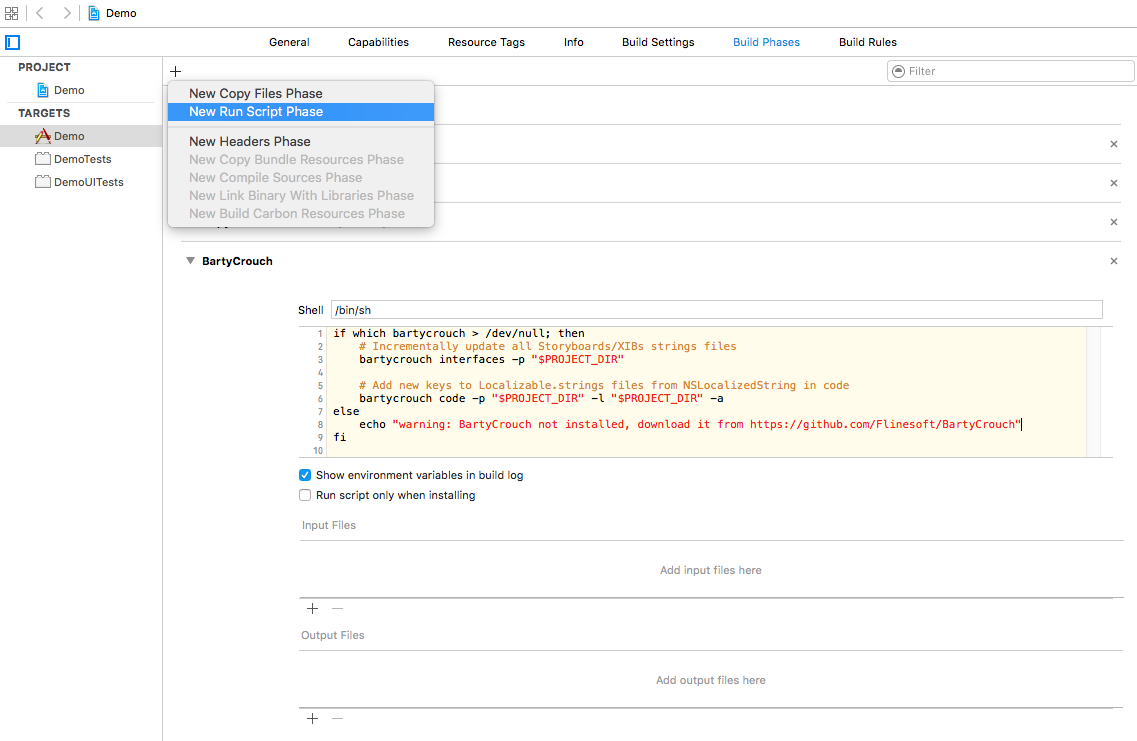Open the General tab
The width and height of the screenshot is (1137, 741).
click(x=289, y=42)
